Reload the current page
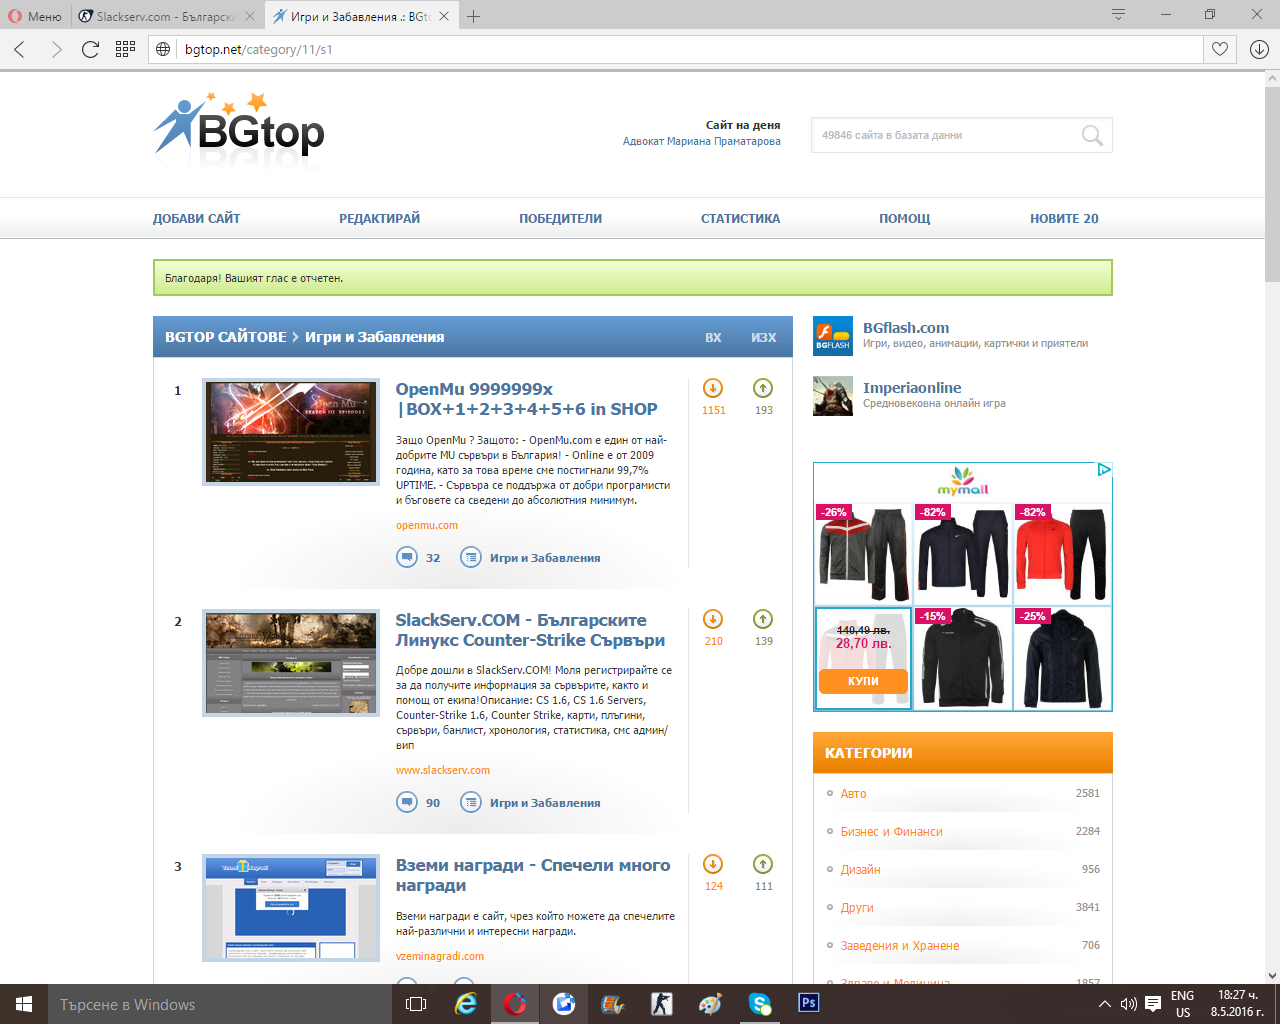 [x=90, y=49]
